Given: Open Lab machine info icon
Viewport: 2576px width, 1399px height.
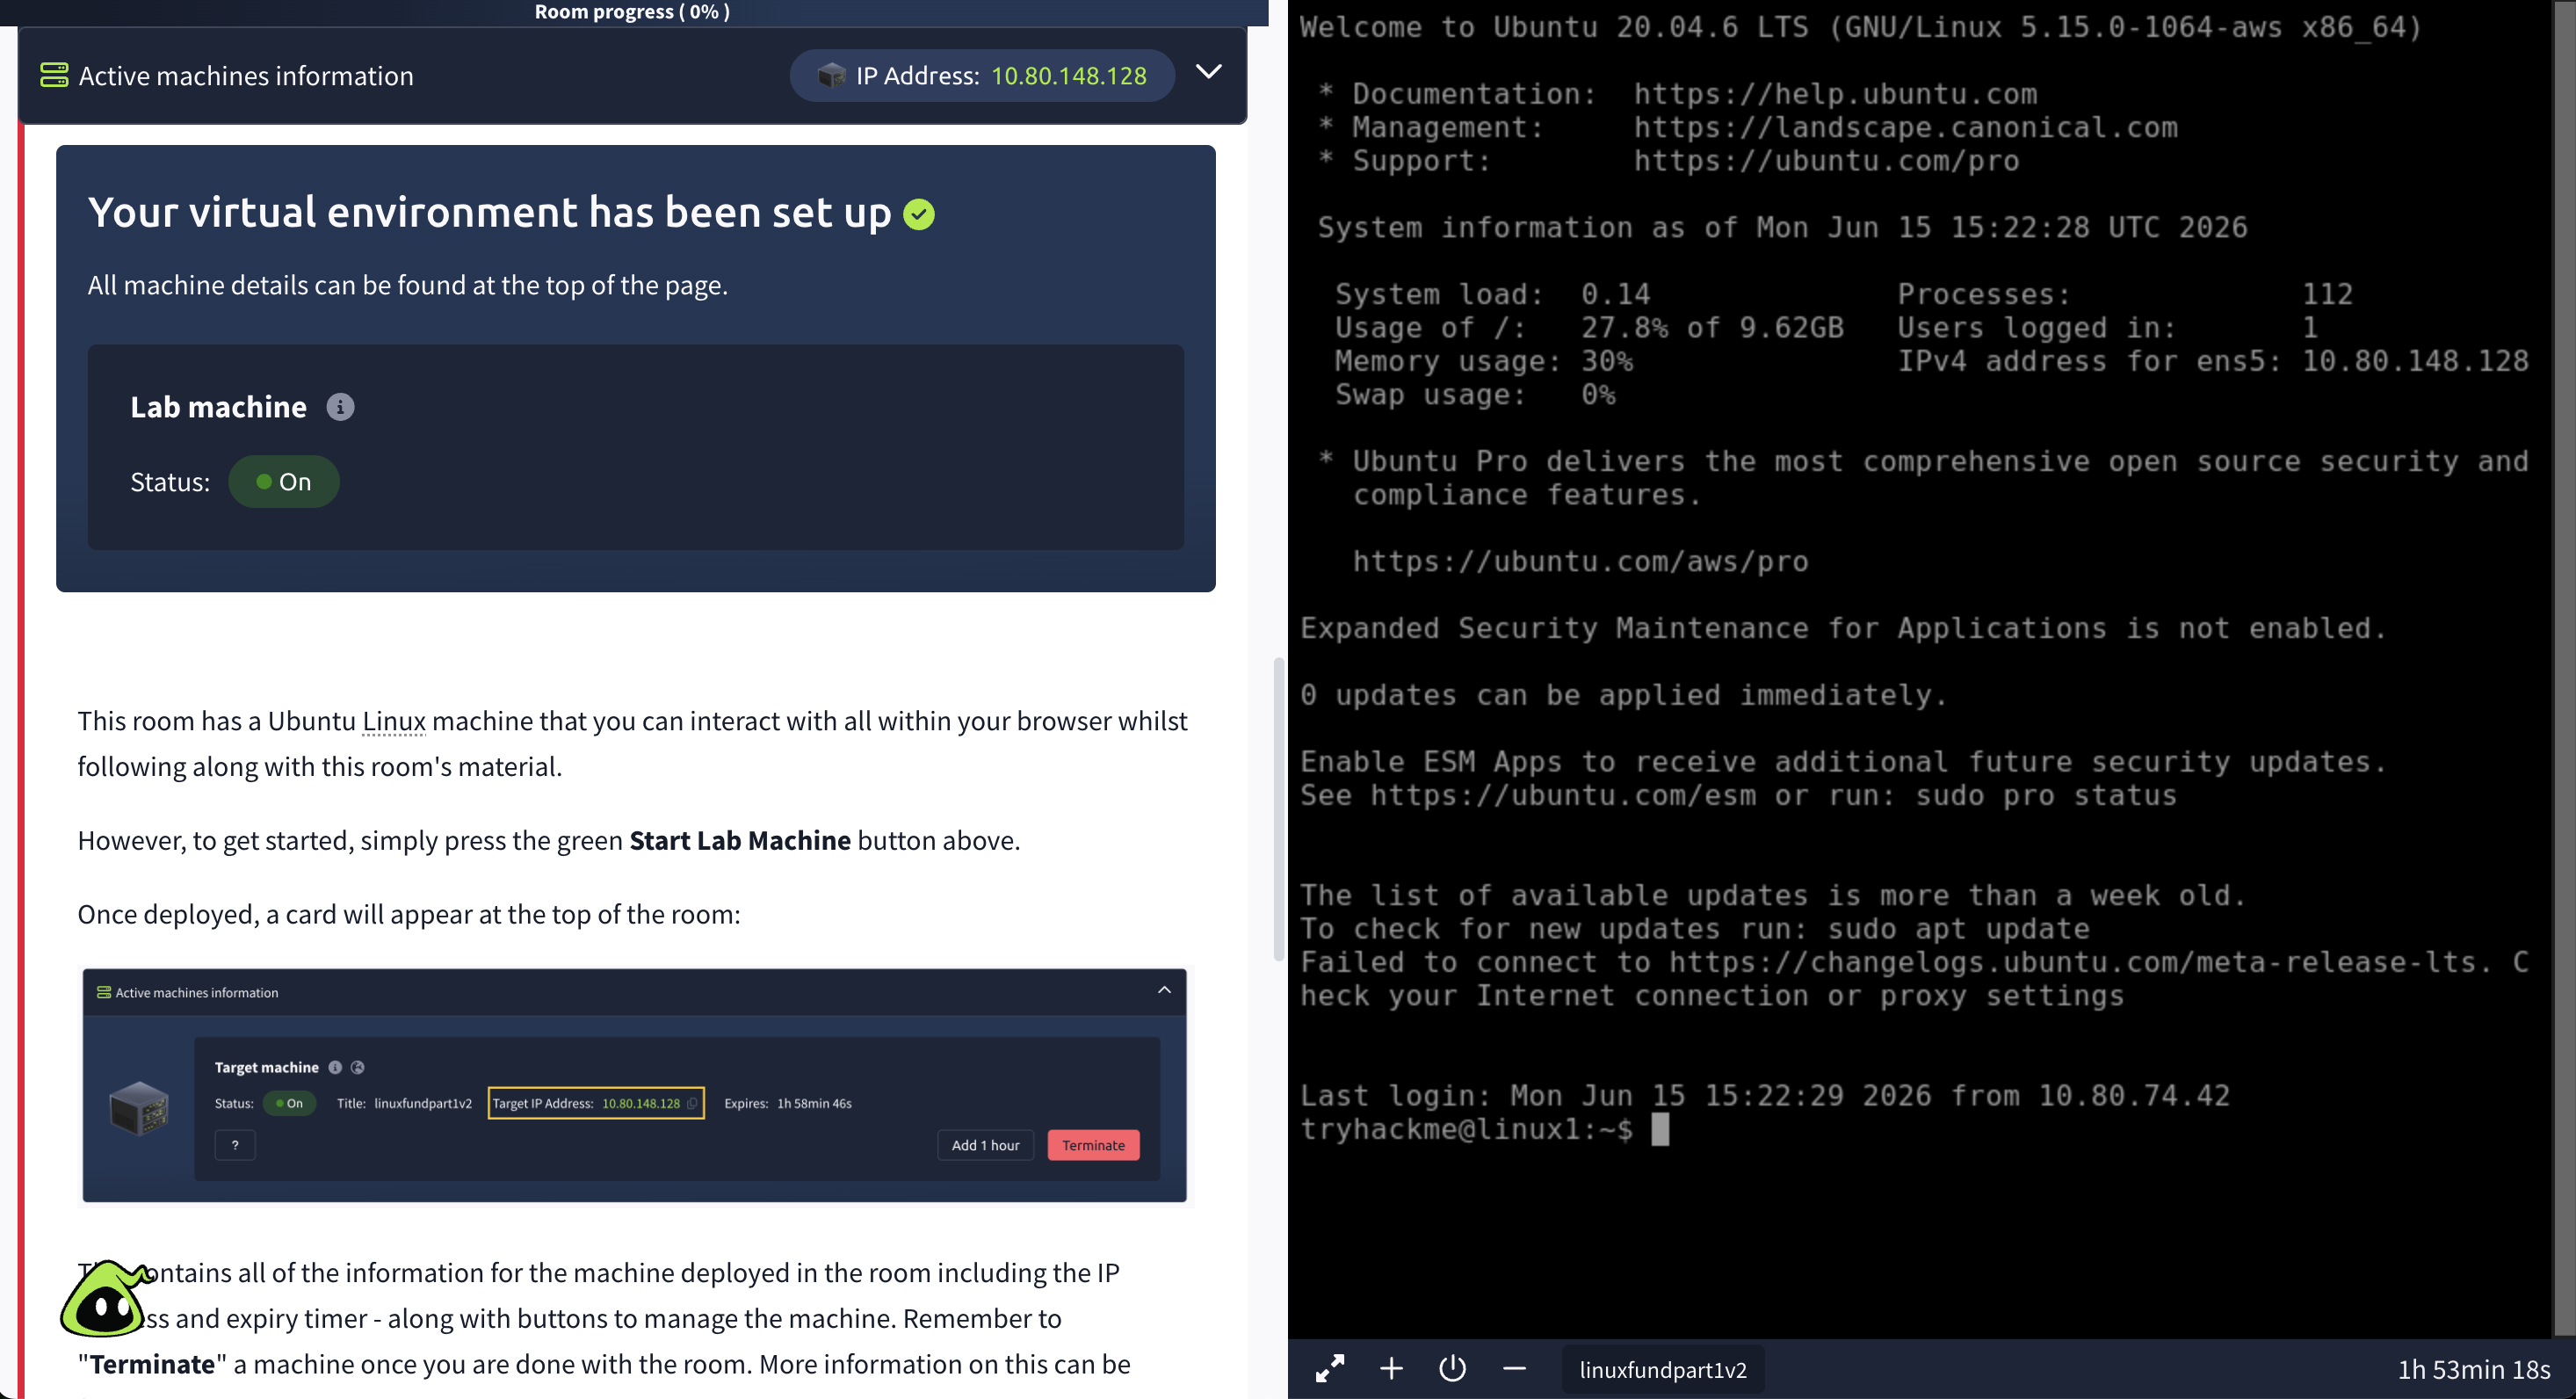Looking at the screenshot, I should [x=340, y=407].
